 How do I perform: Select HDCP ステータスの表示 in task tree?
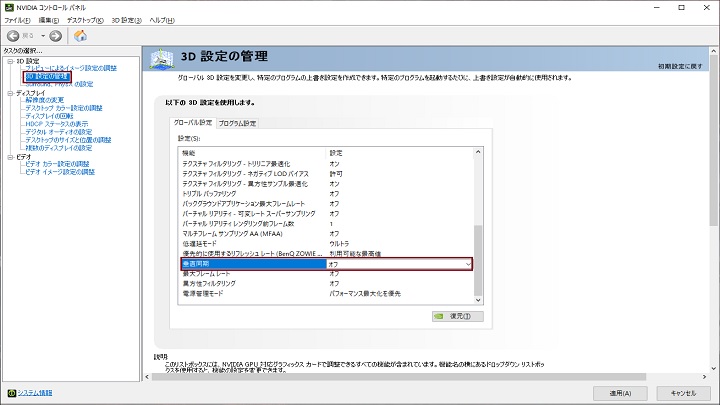tap(56, 124)
